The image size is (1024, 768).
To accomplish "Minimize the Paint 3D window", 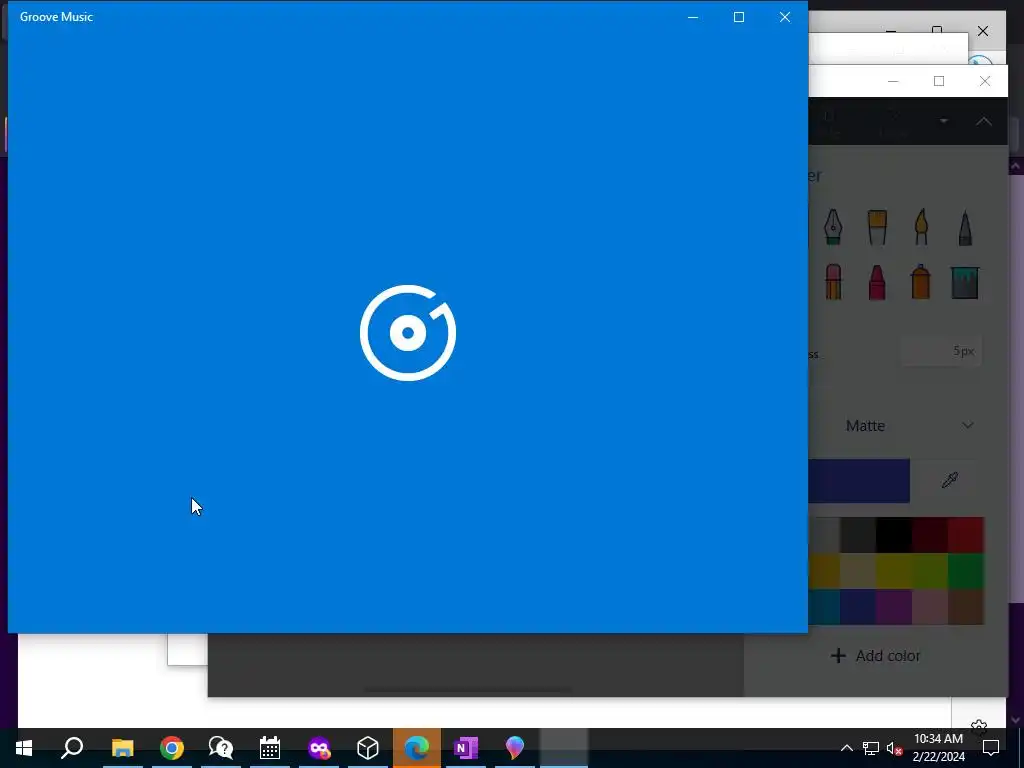I will coord(893,81).
